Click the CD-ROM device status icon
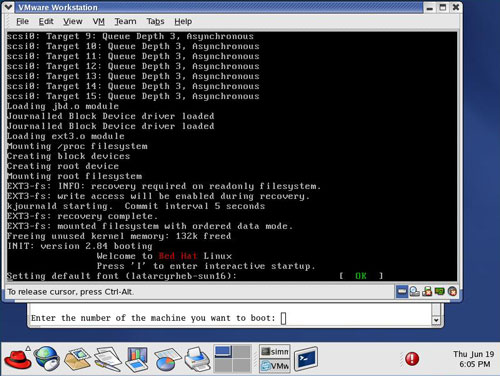 (415, 292)
